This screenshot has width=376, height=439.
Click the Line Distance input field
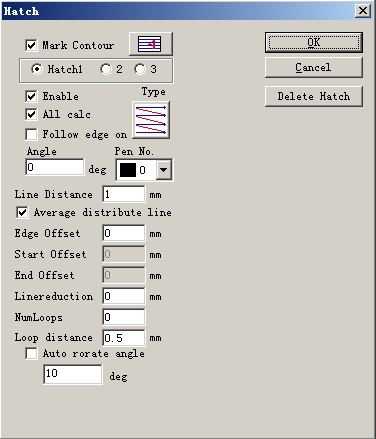point(124,194)
